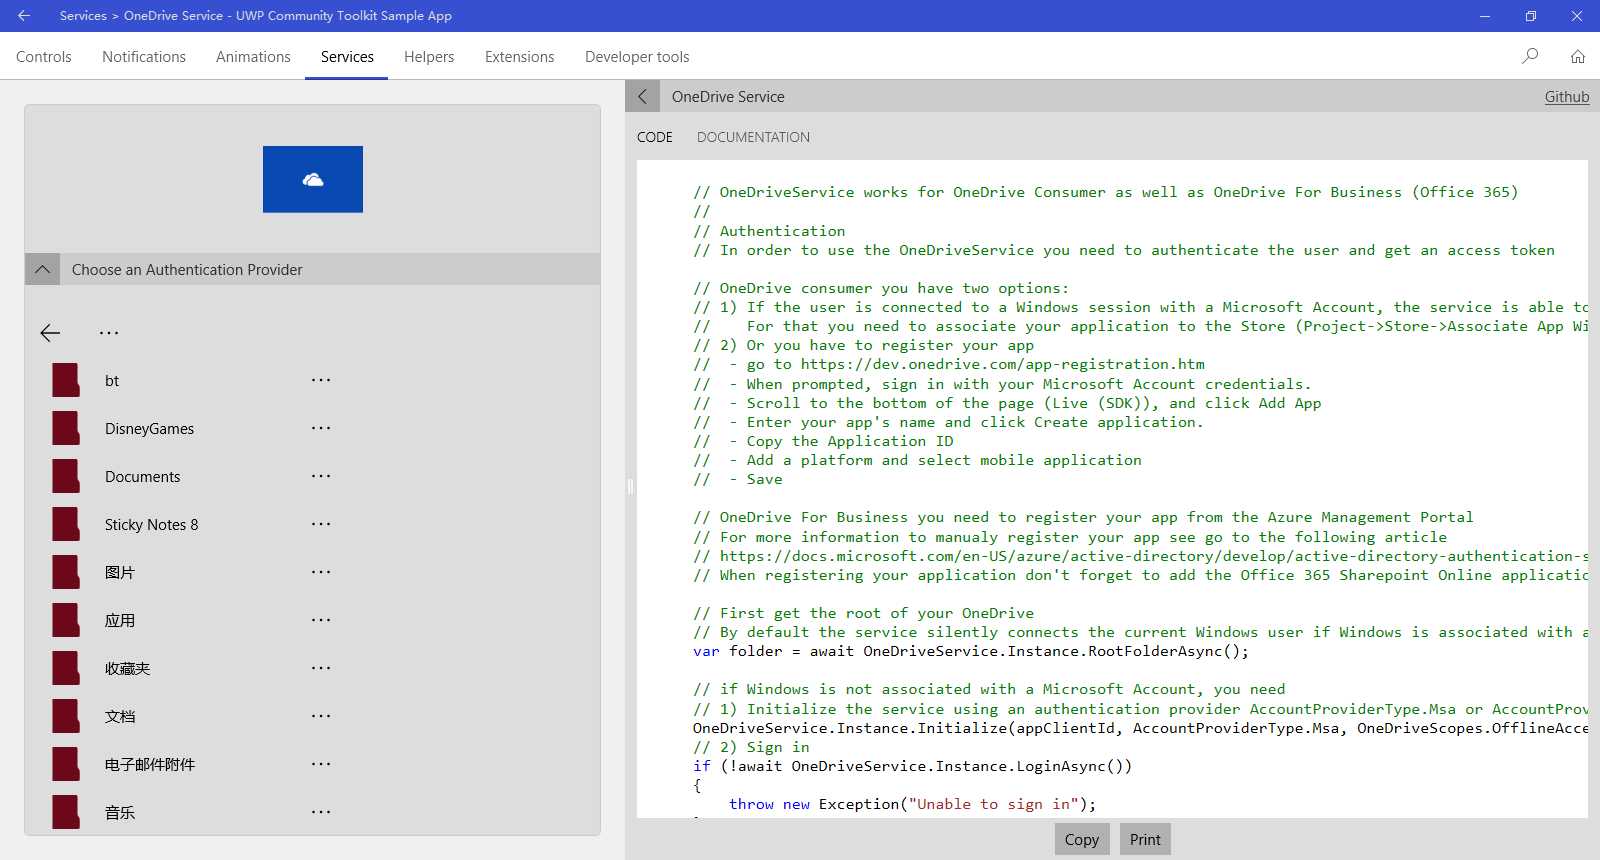Show more options for 收藏夹 folder

321,668
